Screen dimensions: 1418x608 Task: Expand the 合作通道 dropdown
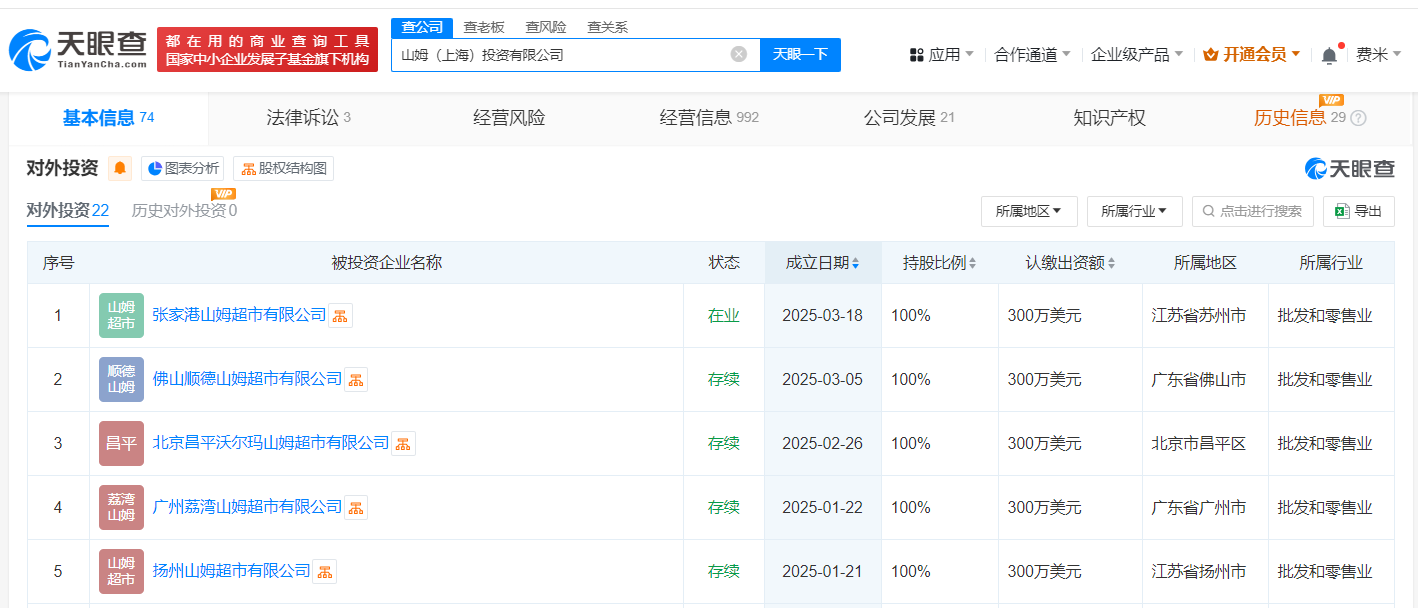[x=1033, y=55]
